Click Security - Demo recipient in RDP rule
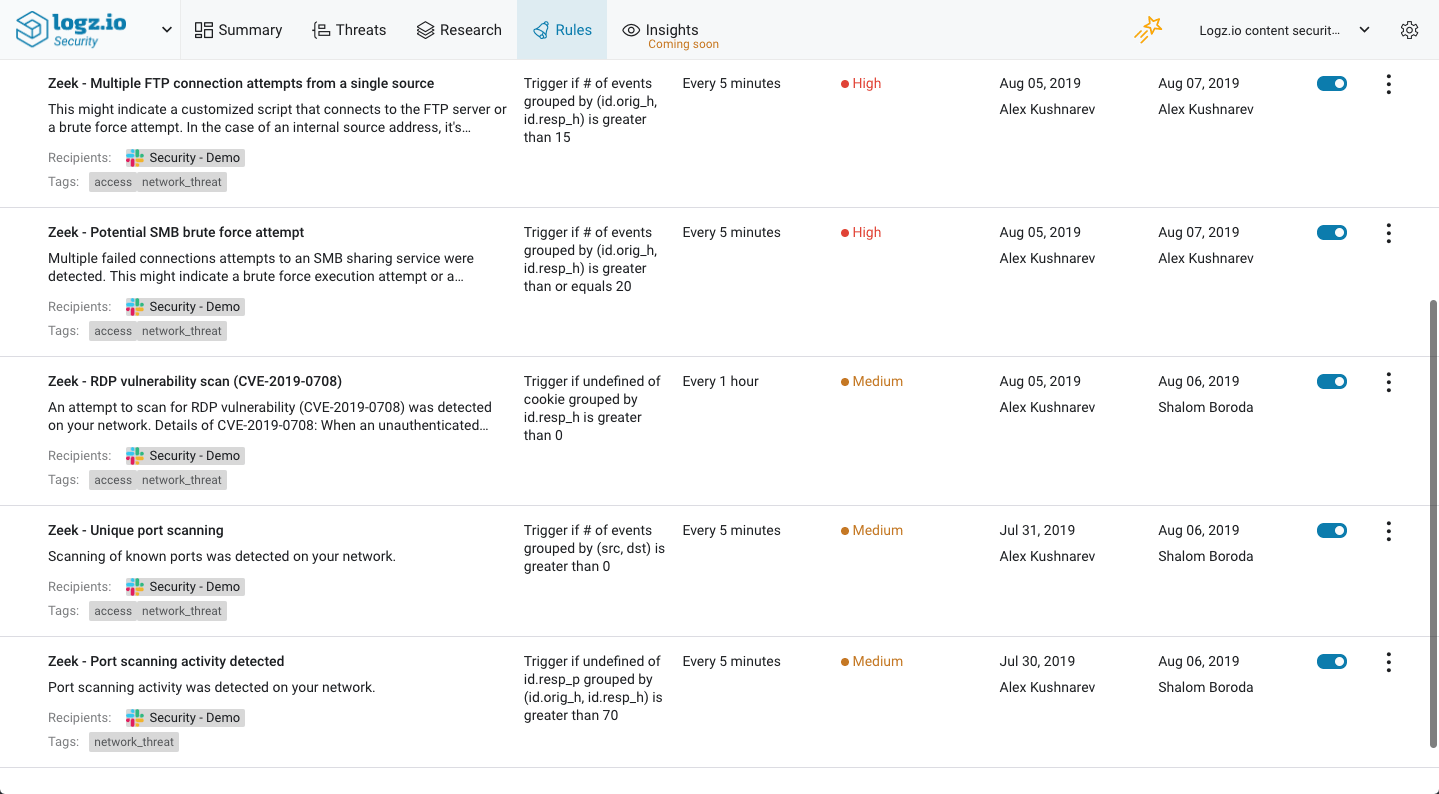This screenshot has height=794, width=1439. (x=185, y=456)
